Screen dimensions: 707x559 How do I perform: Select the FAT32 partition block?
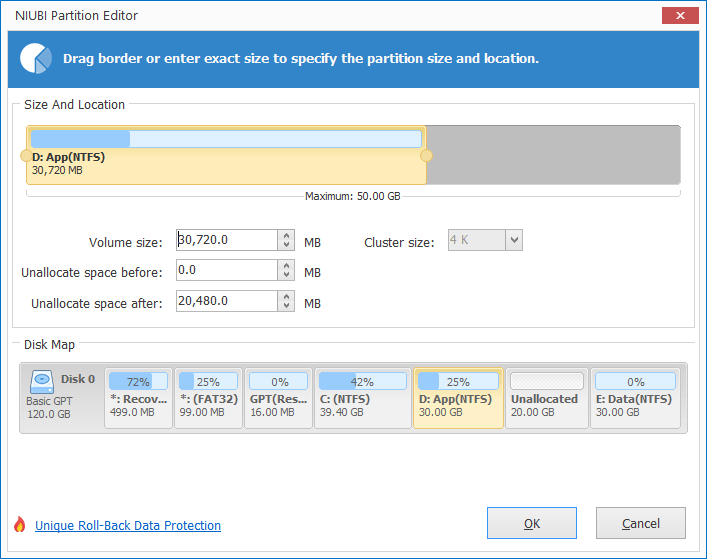pyautogui.click(x=208, y=398)
